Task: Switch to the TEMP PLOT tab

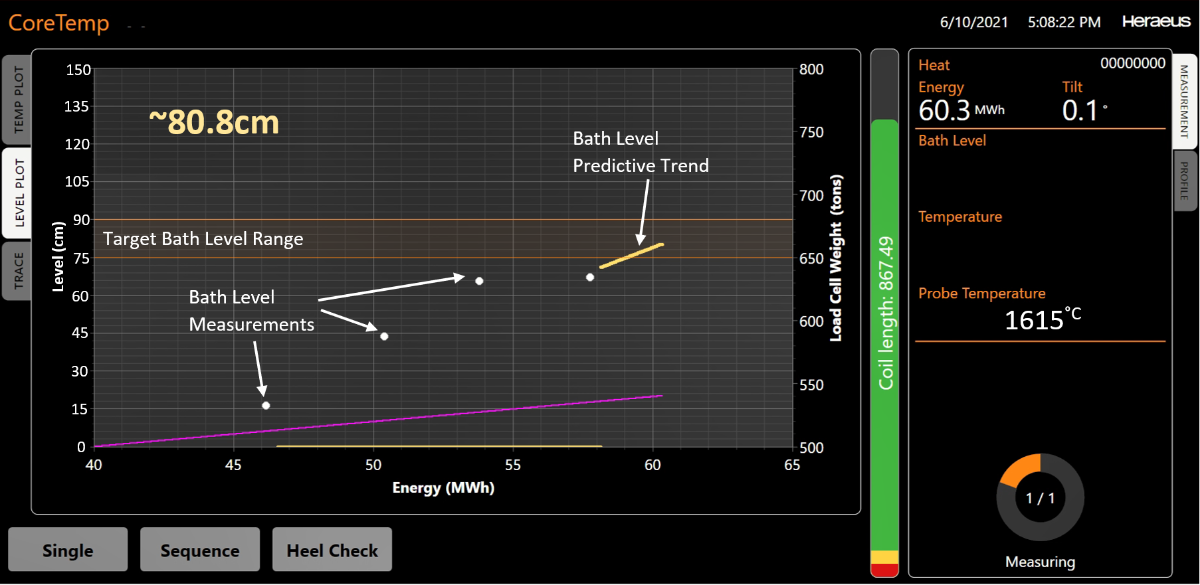Action: tap(17, 100)
